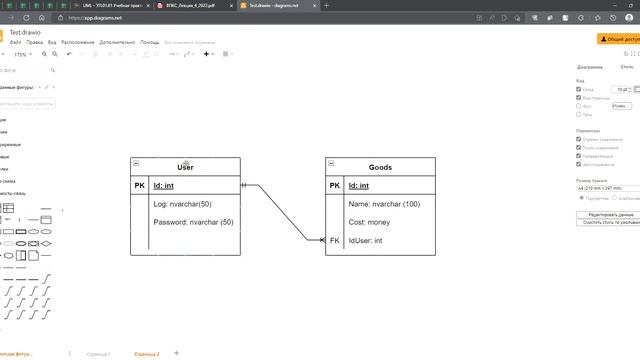Click the browser address bar

click(x=261, y=18)
